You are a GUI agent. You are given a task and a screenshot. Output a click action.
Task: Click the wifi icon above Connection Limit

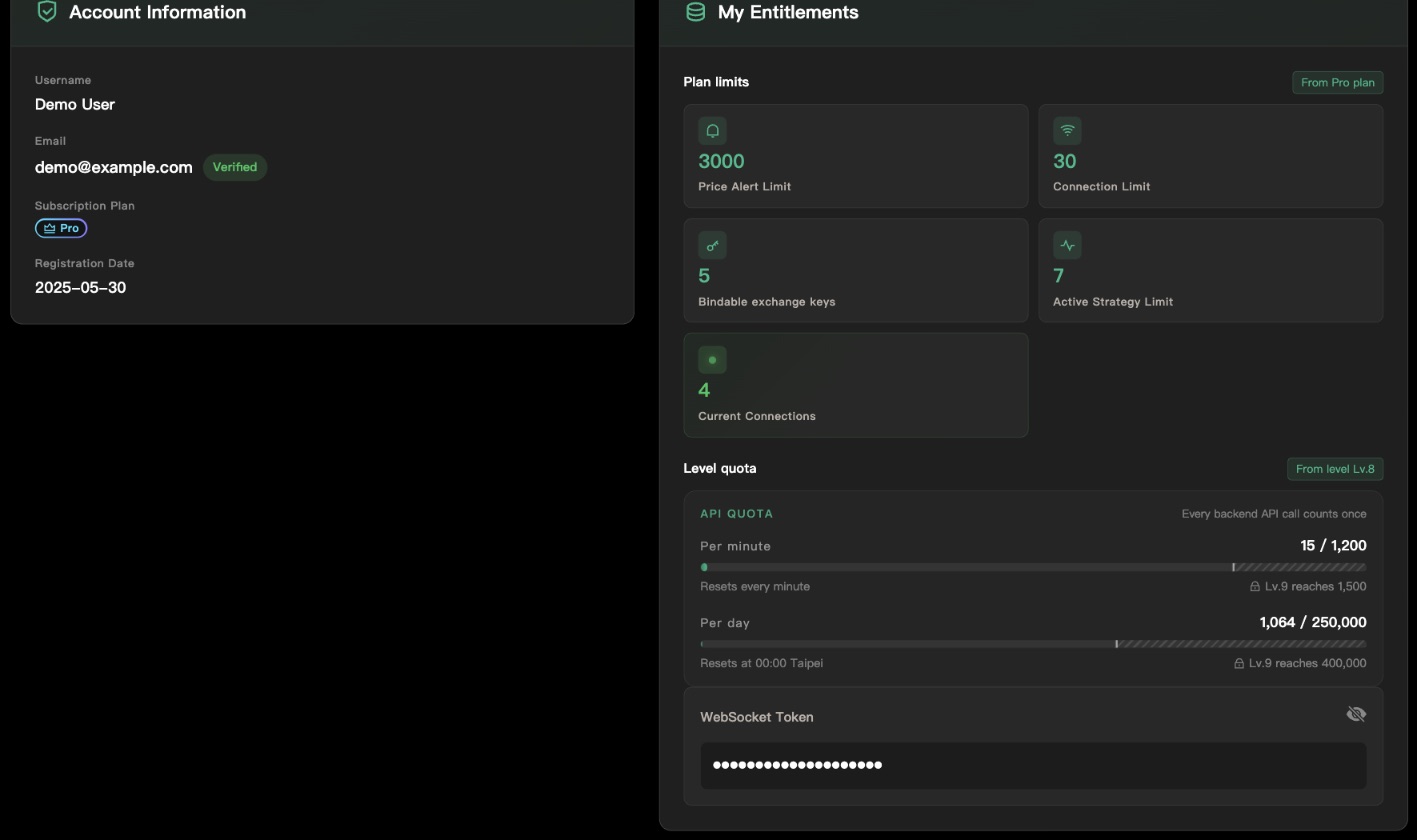[1067, 130]
